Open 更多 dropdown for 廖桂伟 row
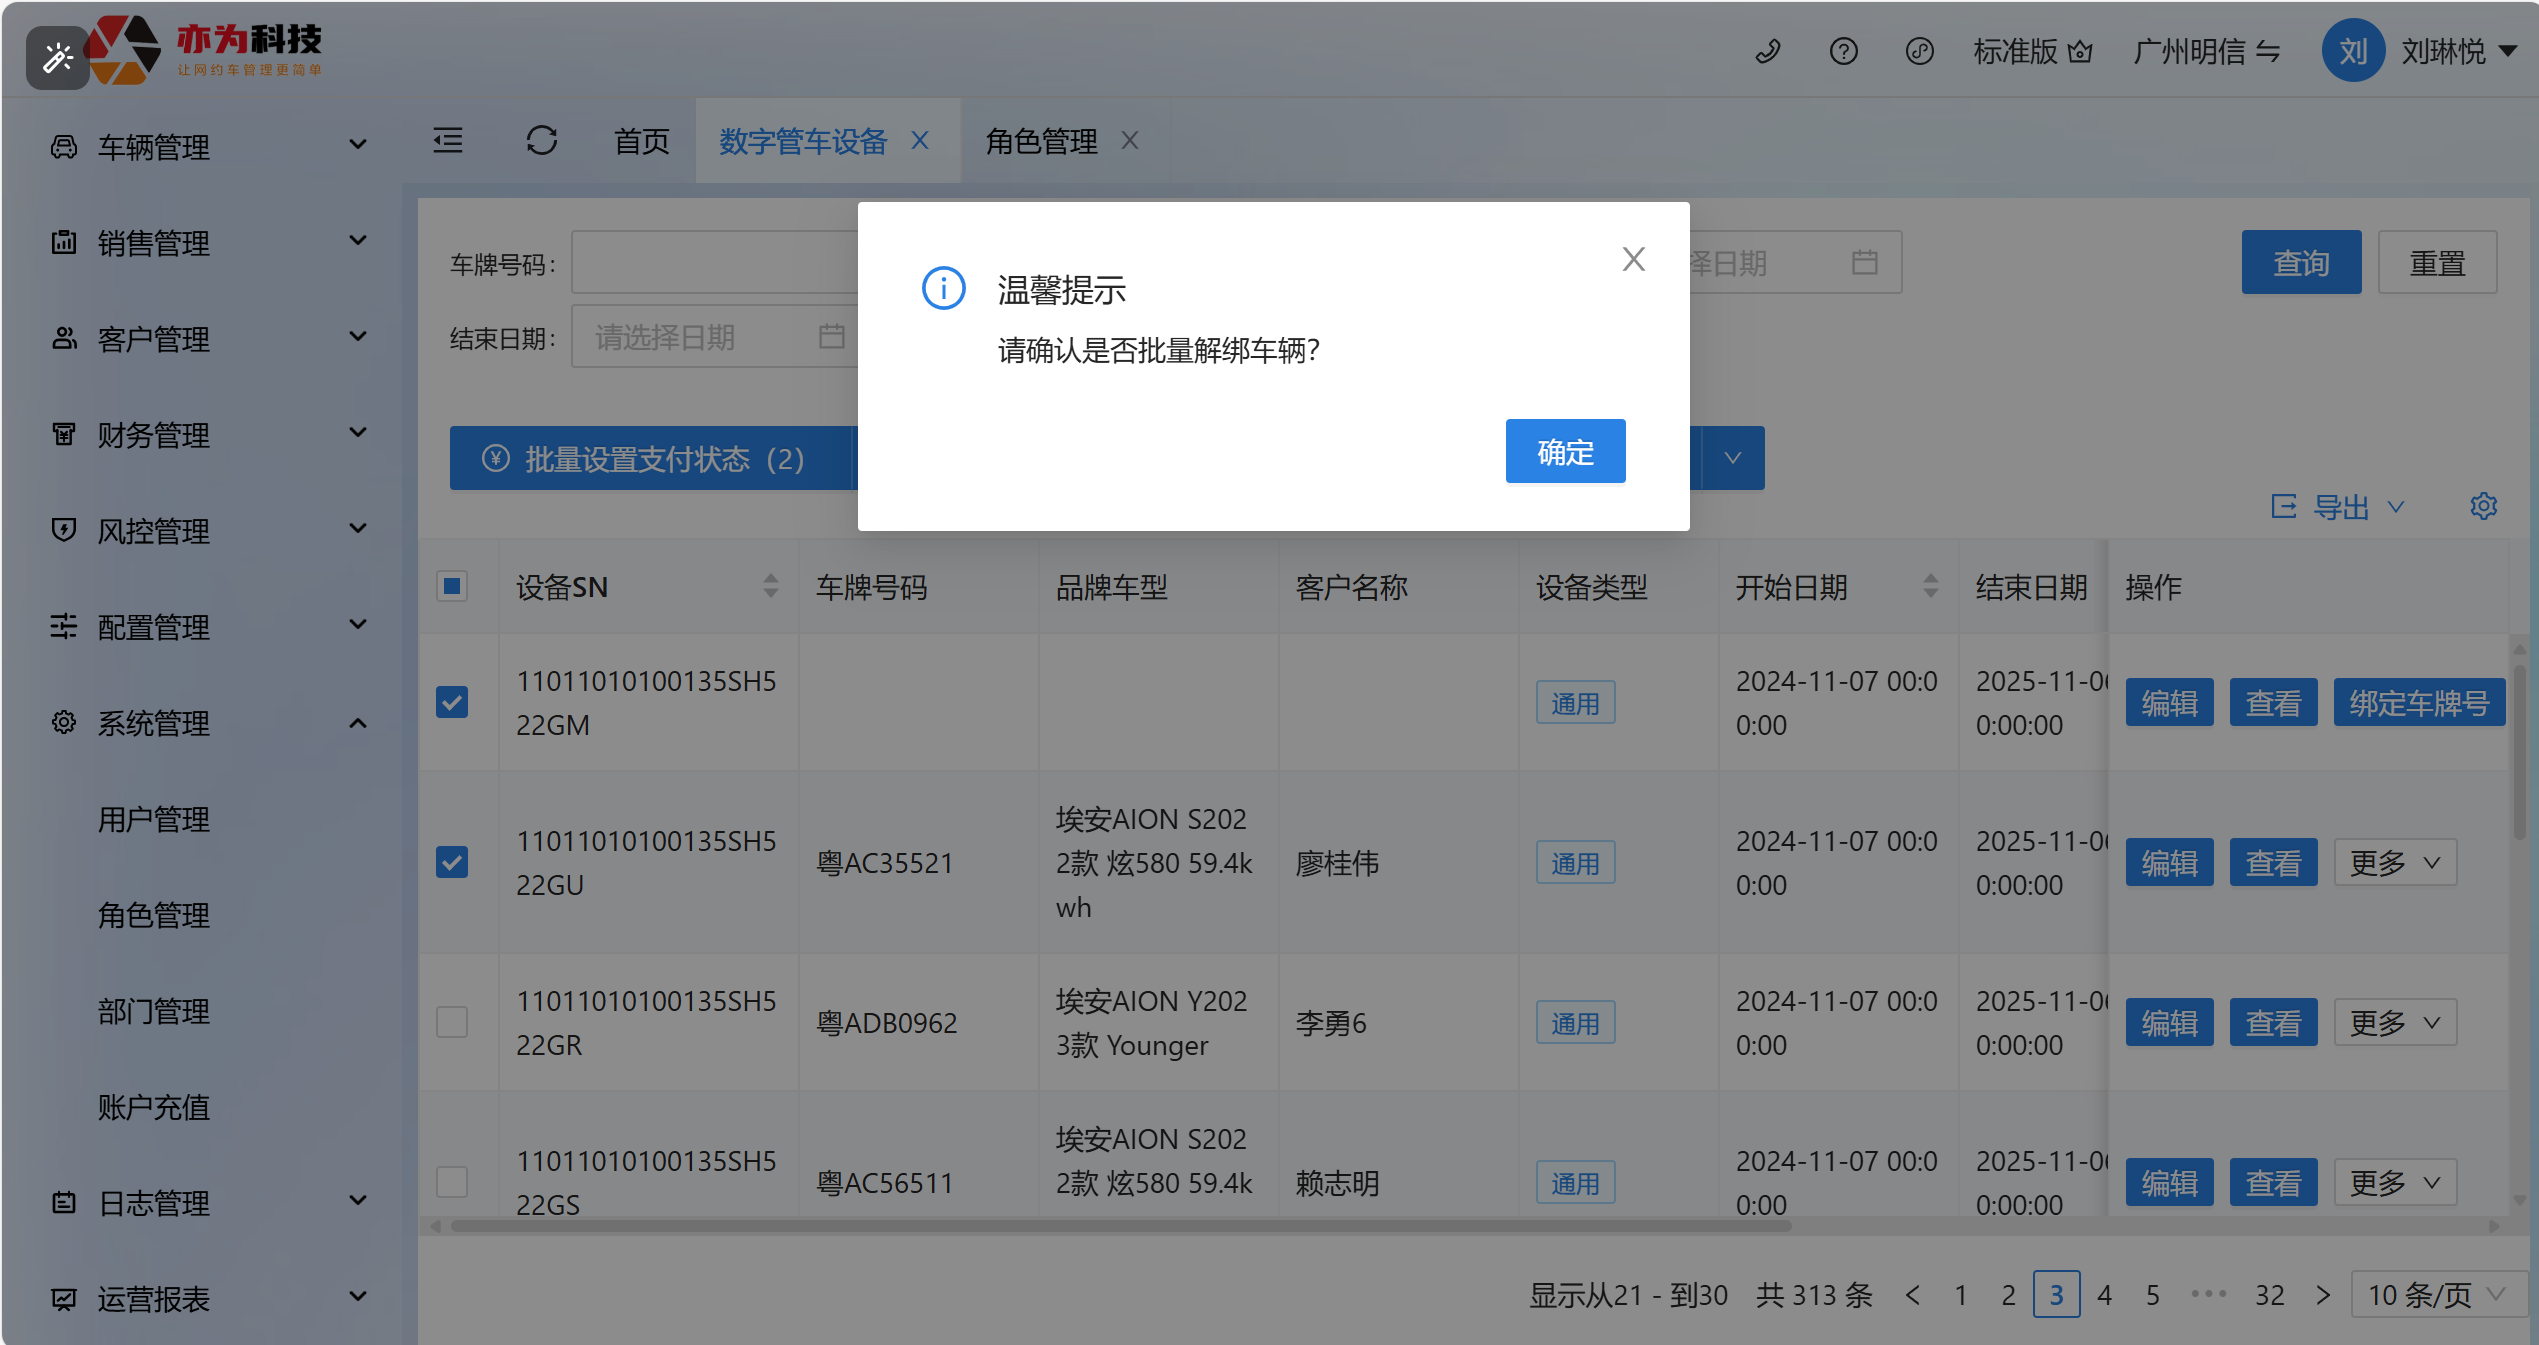 pos(2394,862)
